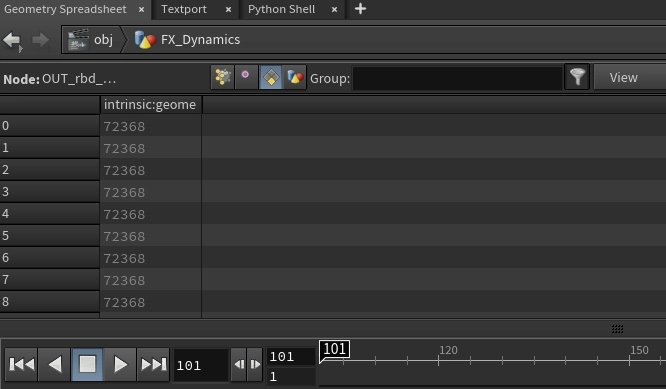Go back in network path history
Image resolution: width=666 pixels, height=389 pixels.
(12, 41)
